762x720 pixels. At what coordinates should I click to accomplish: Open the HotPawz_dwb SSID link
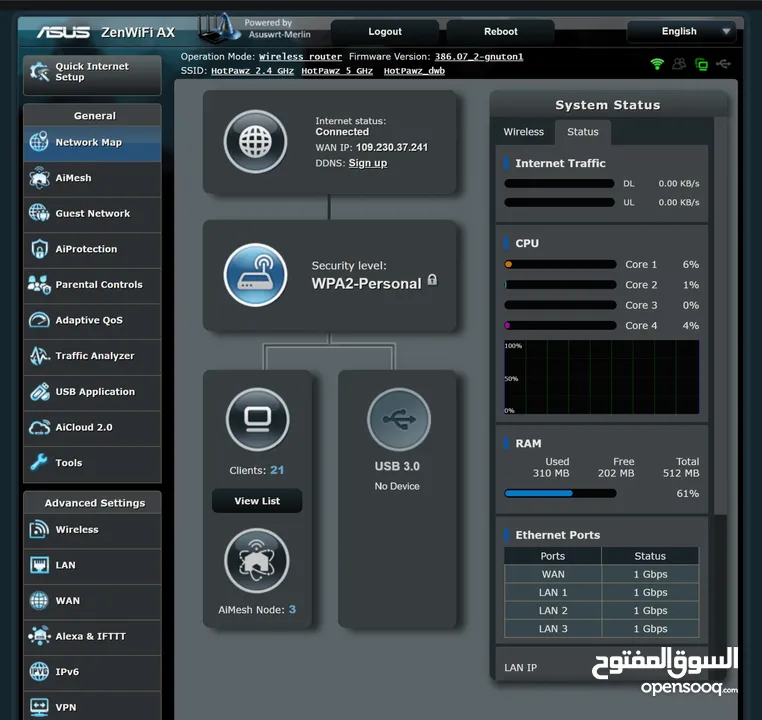pos(414,71)
